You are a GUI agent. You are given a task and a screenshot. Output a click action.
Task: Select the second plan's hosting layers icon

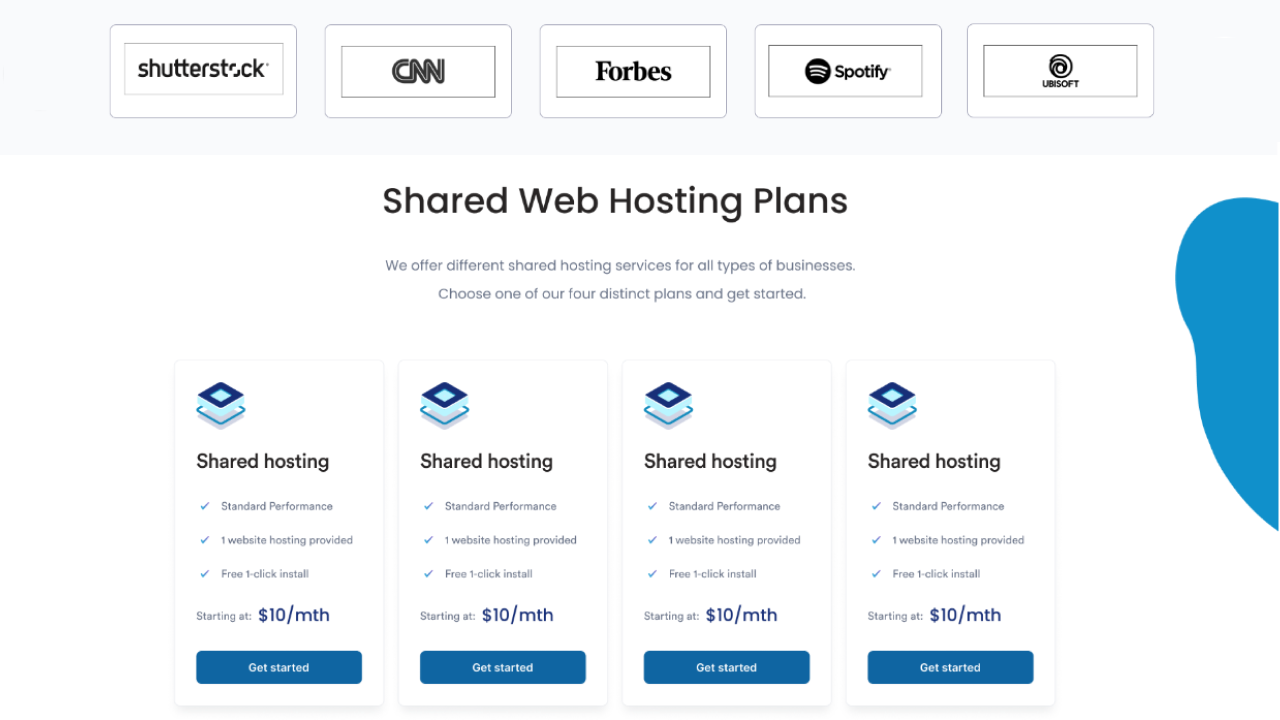[445, 404]
